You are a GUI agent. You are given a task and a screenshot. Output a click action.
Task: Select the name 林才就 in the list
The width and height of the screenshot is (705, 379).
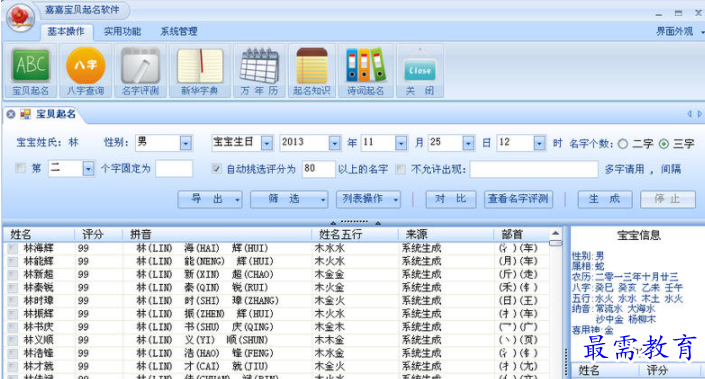pos(39,366)
